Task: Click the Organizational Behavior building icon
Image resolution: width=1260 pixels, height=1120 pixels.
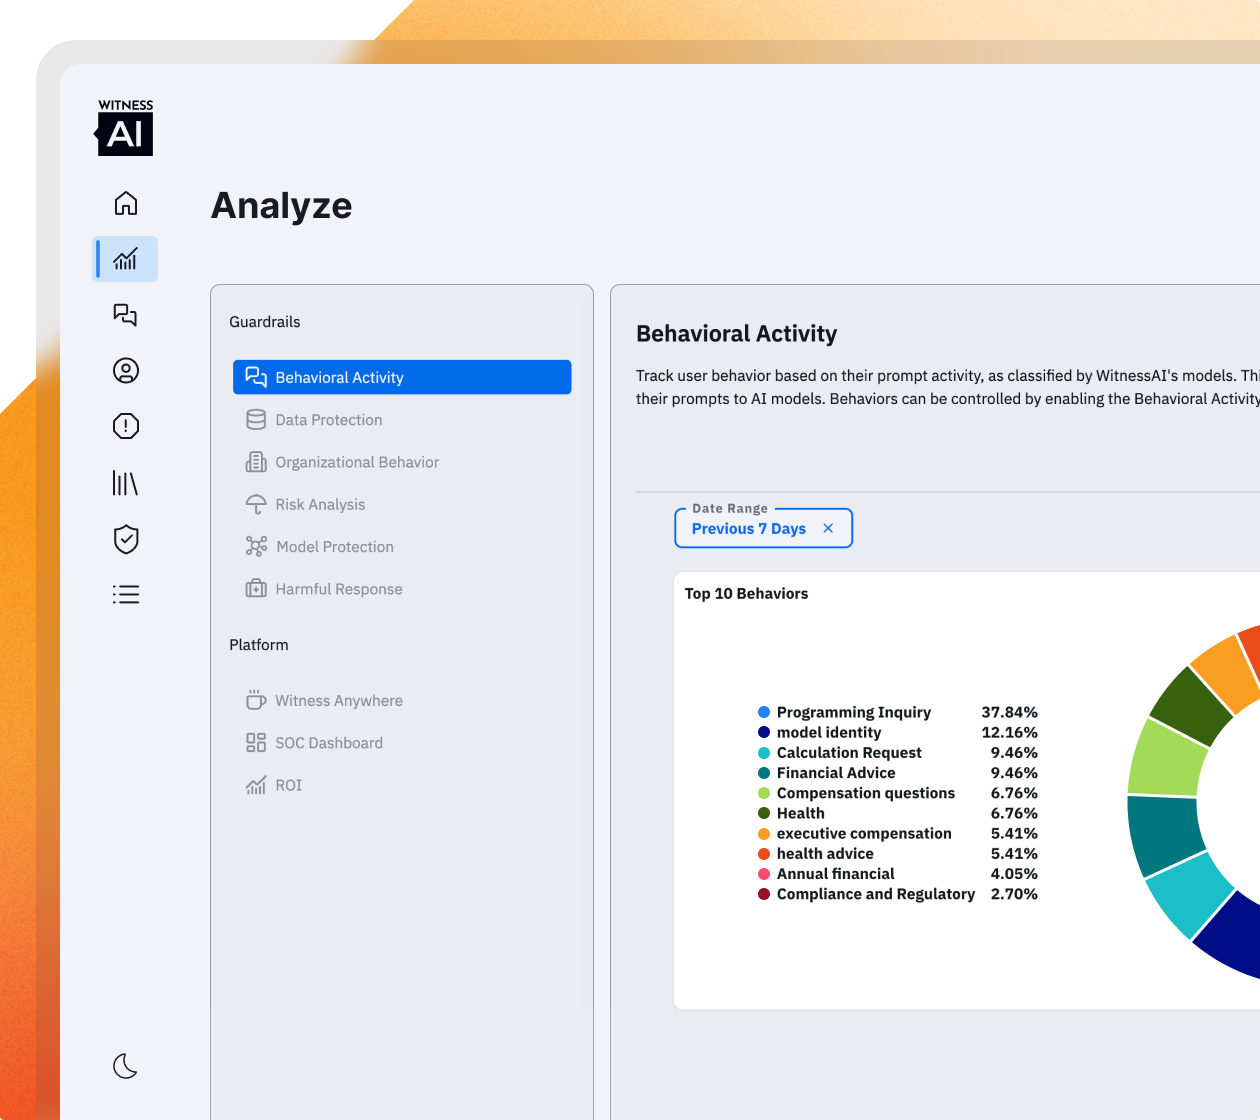Action: pos(256,462)
